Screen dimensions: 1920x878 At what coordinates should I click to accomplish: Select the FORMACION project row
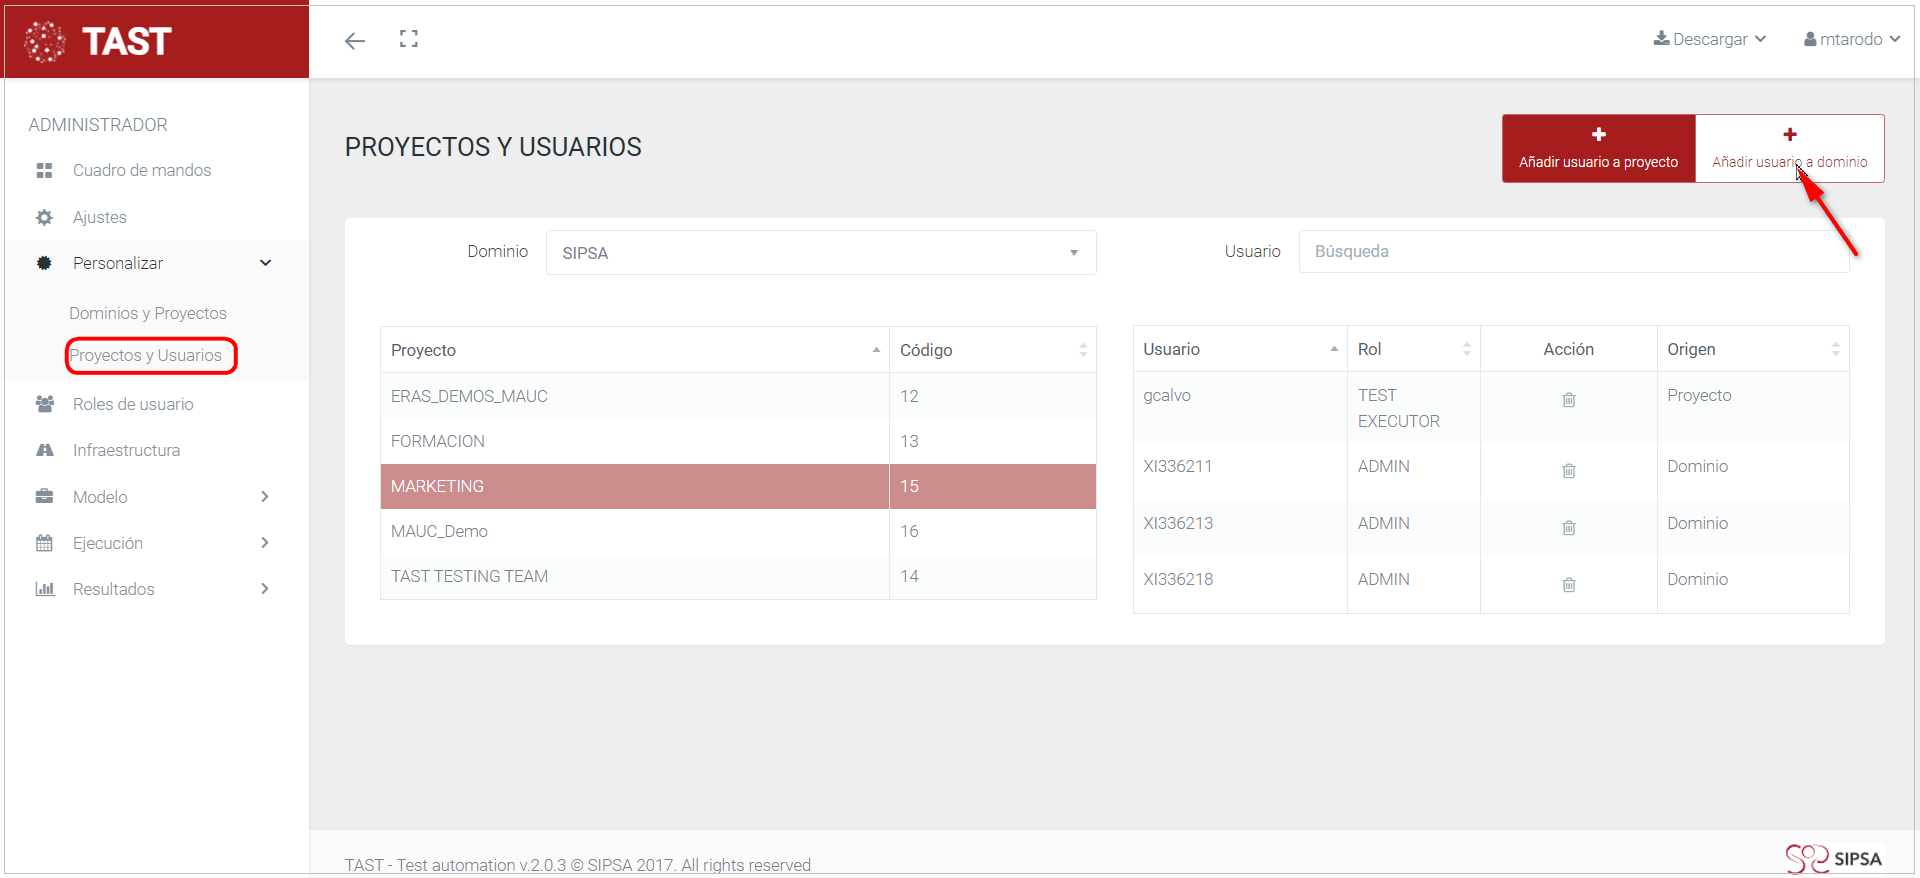(x=635, y=441)
